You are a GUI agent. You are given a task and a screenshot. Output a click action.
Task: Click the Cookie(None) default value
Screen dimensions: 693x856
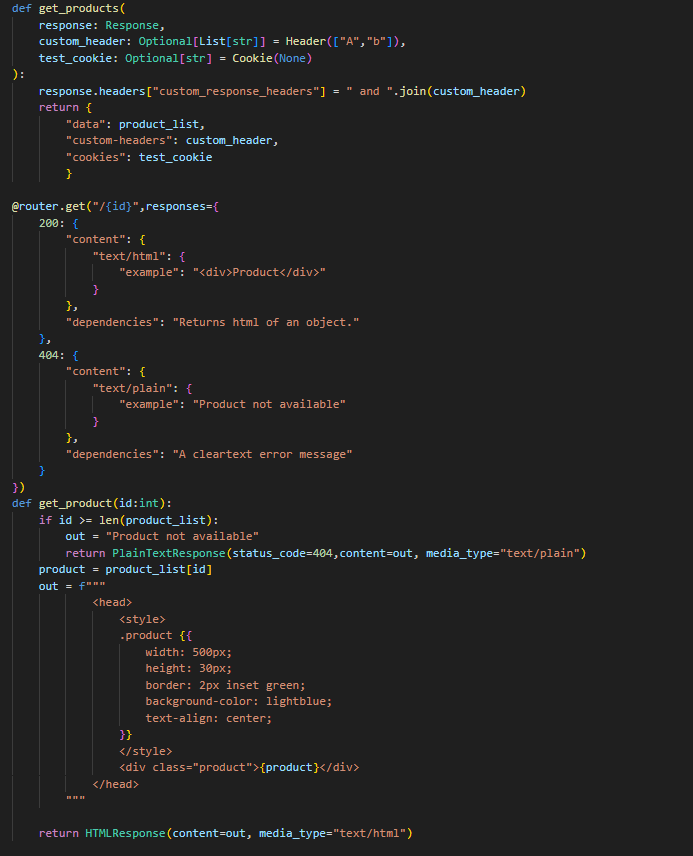pos(272,58)
